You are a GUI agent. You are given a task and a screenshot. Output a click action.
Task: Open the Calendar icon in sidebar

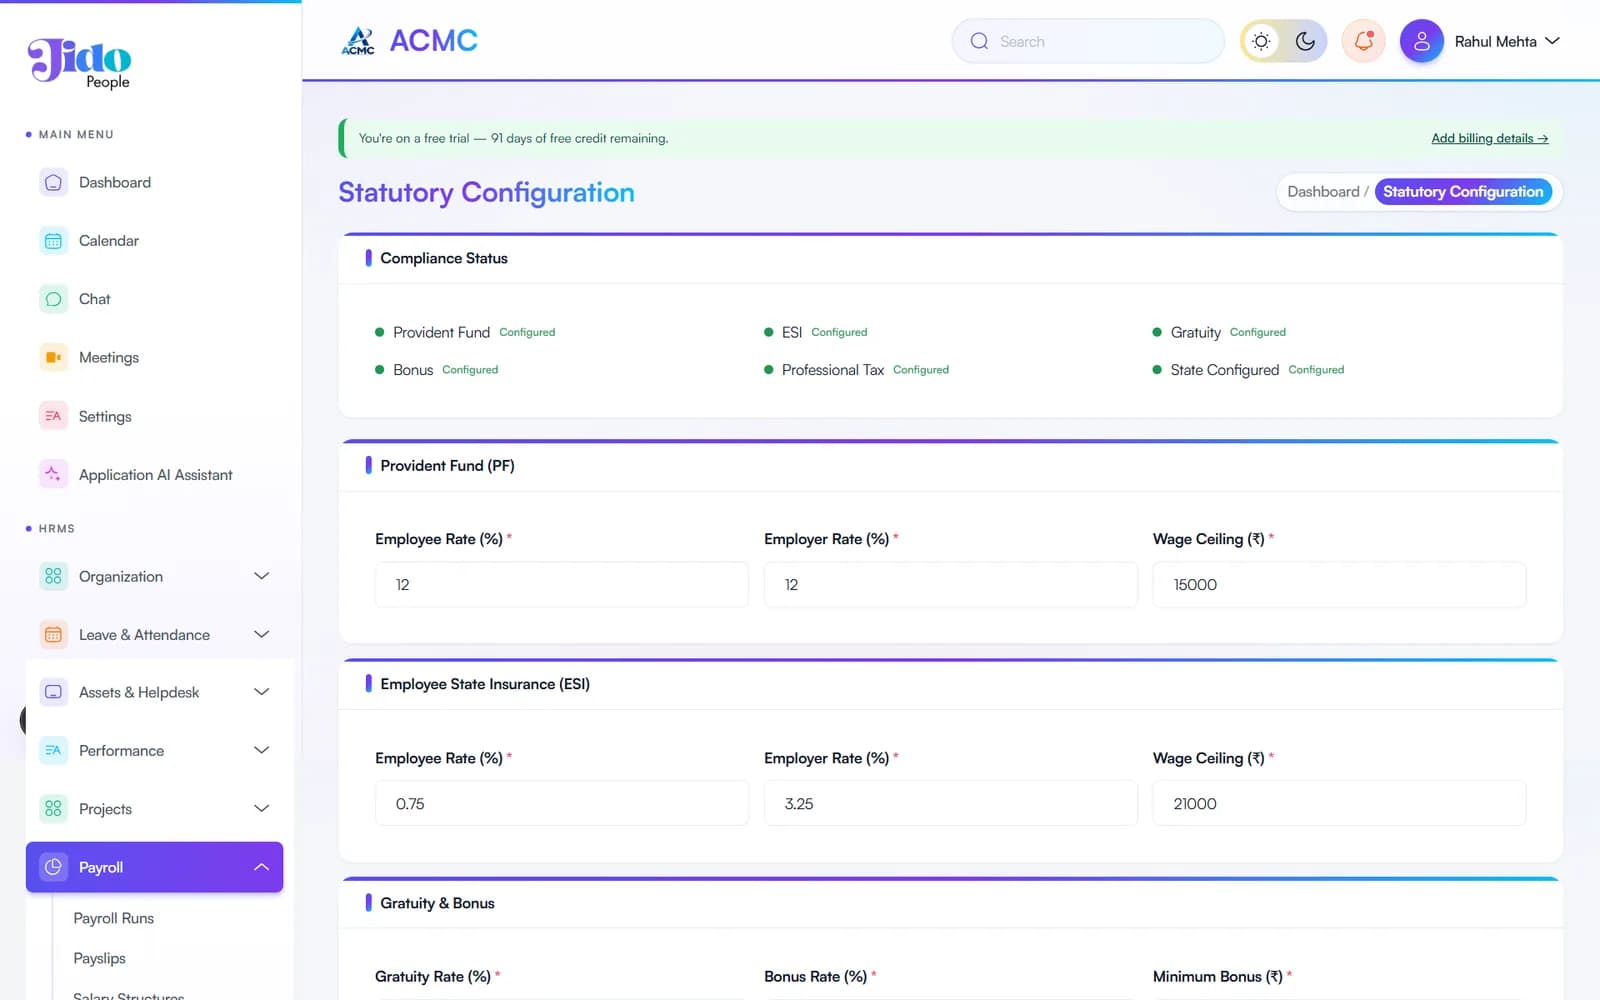coord(53,241)
